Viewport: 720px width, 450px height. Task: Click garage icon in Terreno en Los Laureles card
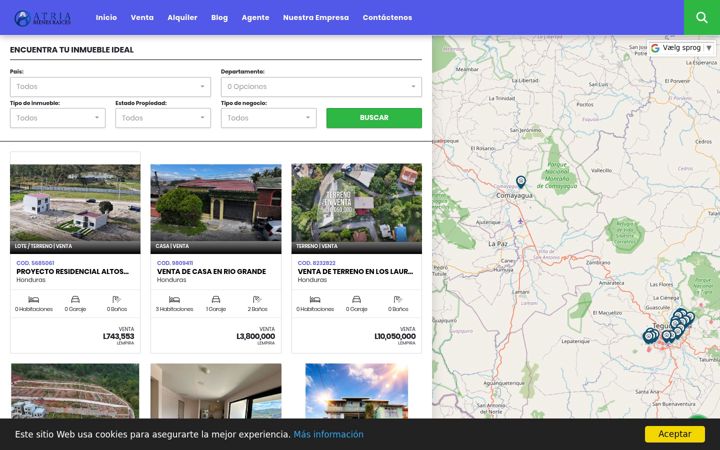coord(356,299)
